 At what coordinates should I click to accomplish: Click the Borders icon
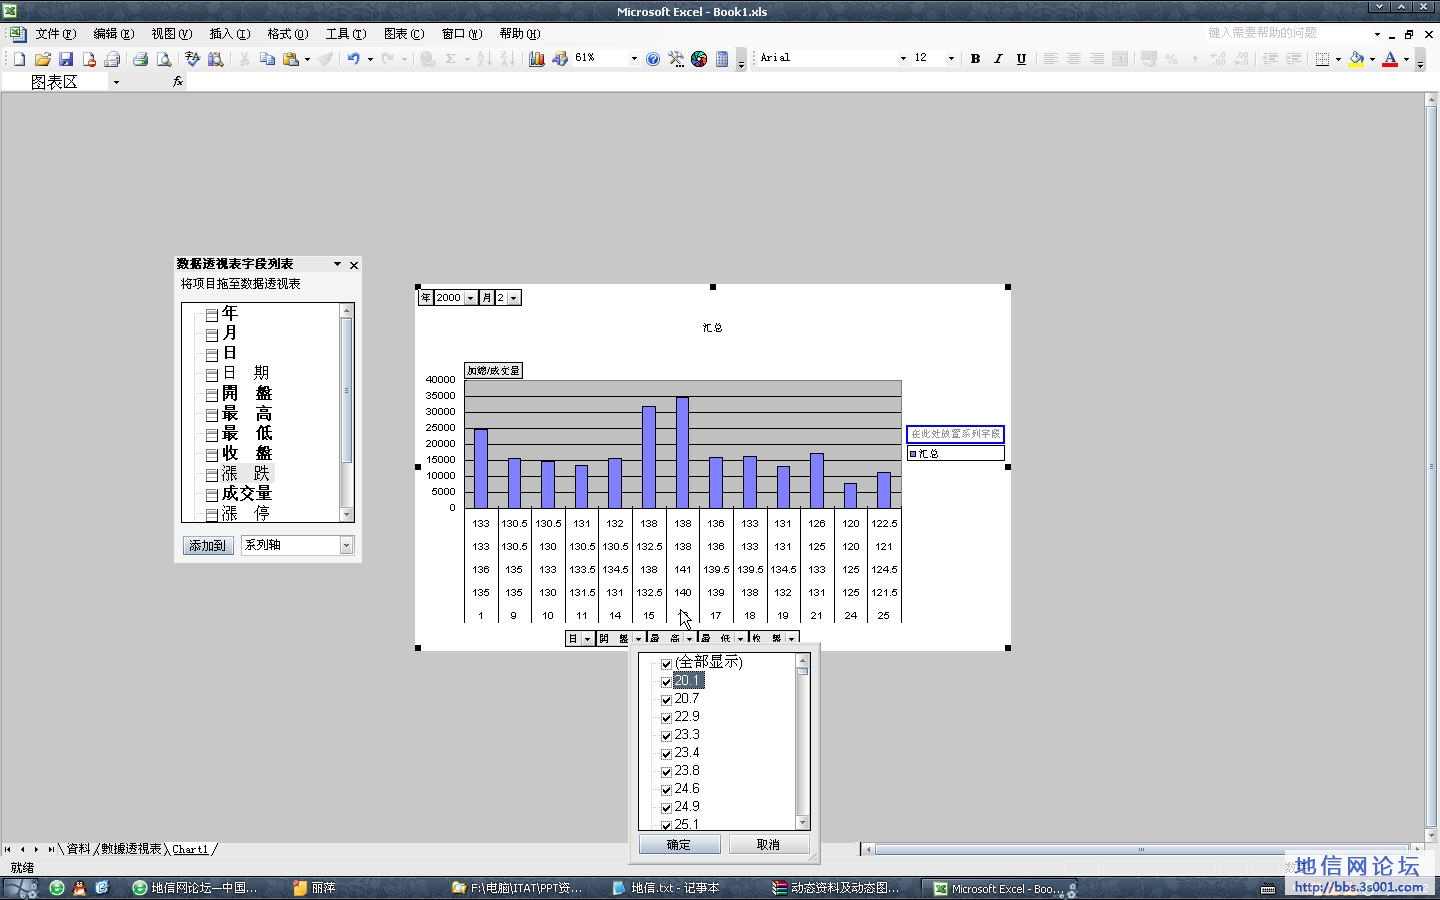coord(1322,59)
